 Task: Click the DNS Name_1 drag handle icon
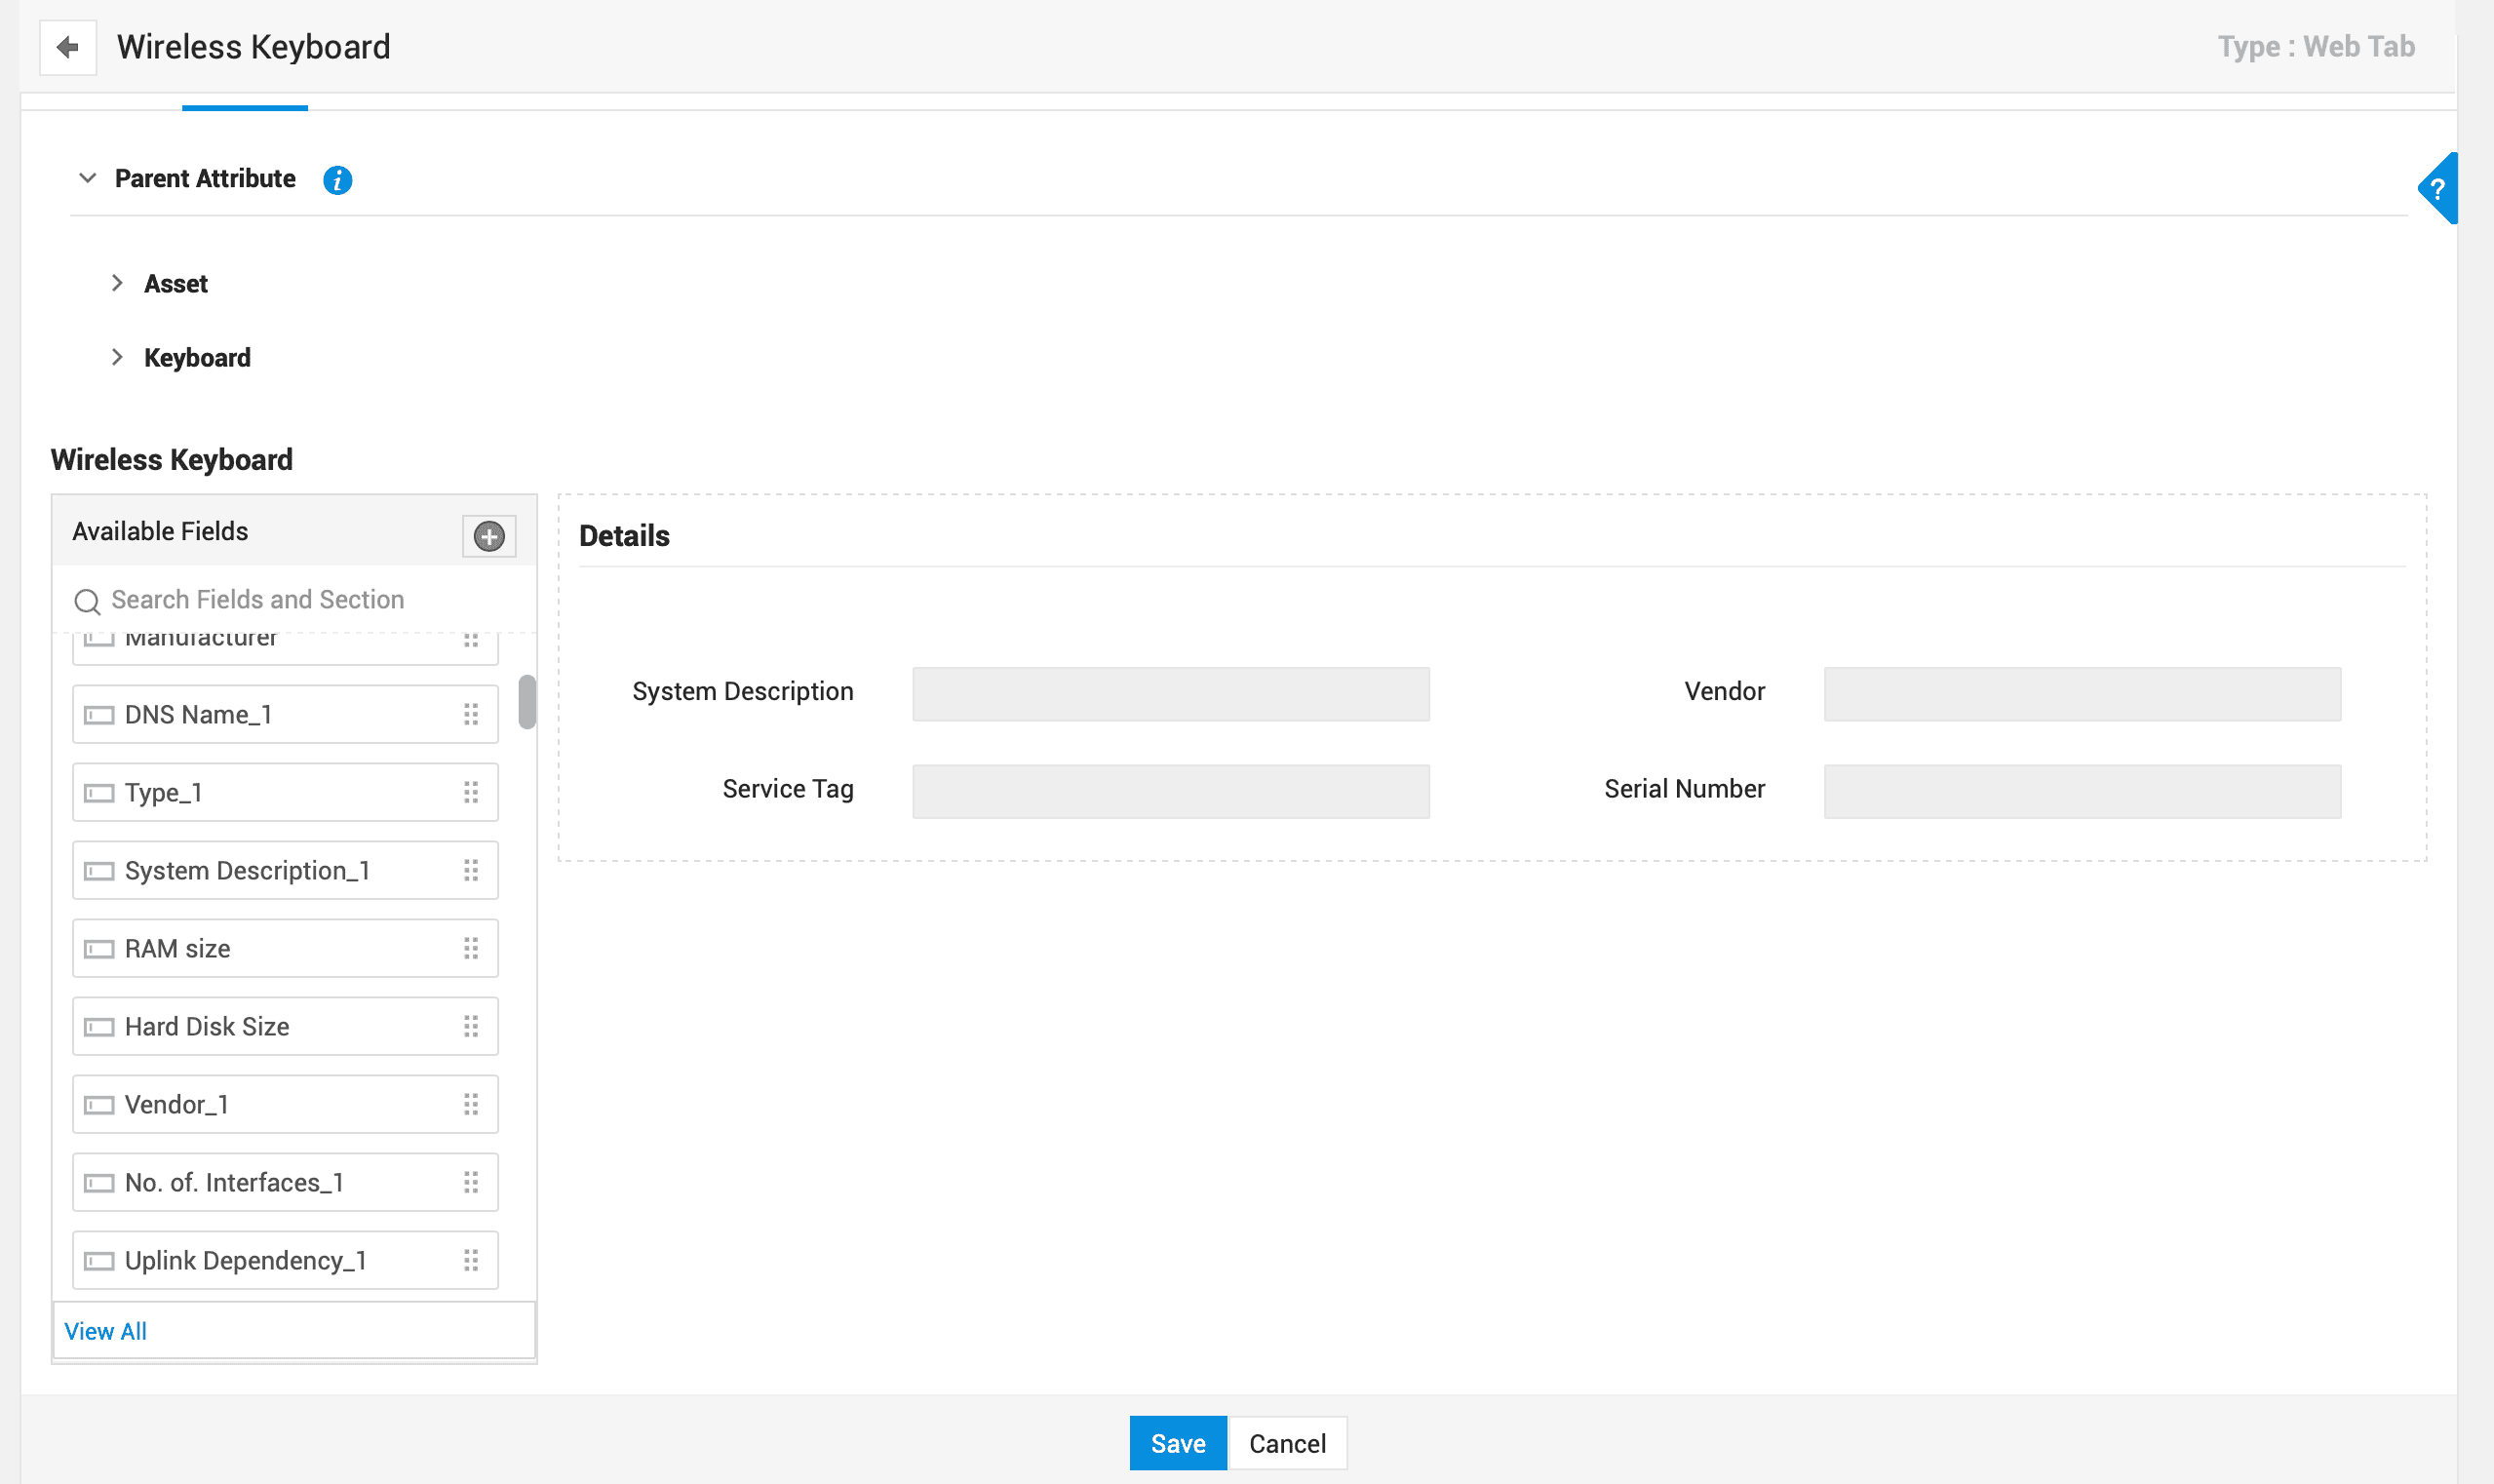(471, 714)
